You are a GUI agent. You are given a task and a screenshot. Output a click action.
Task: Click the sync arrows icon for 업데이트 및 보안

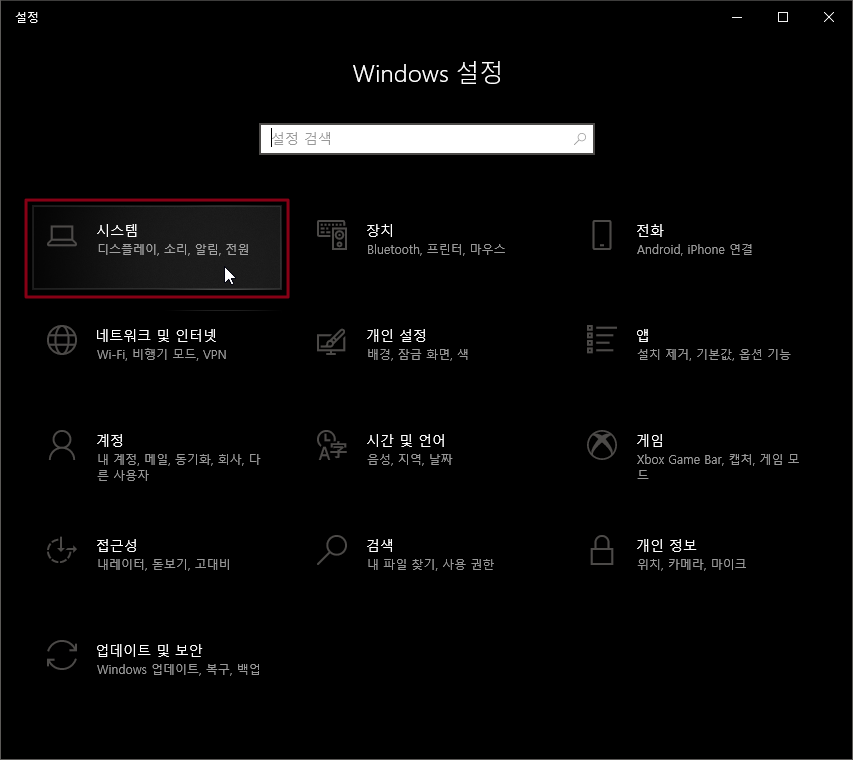coord(61,655)
